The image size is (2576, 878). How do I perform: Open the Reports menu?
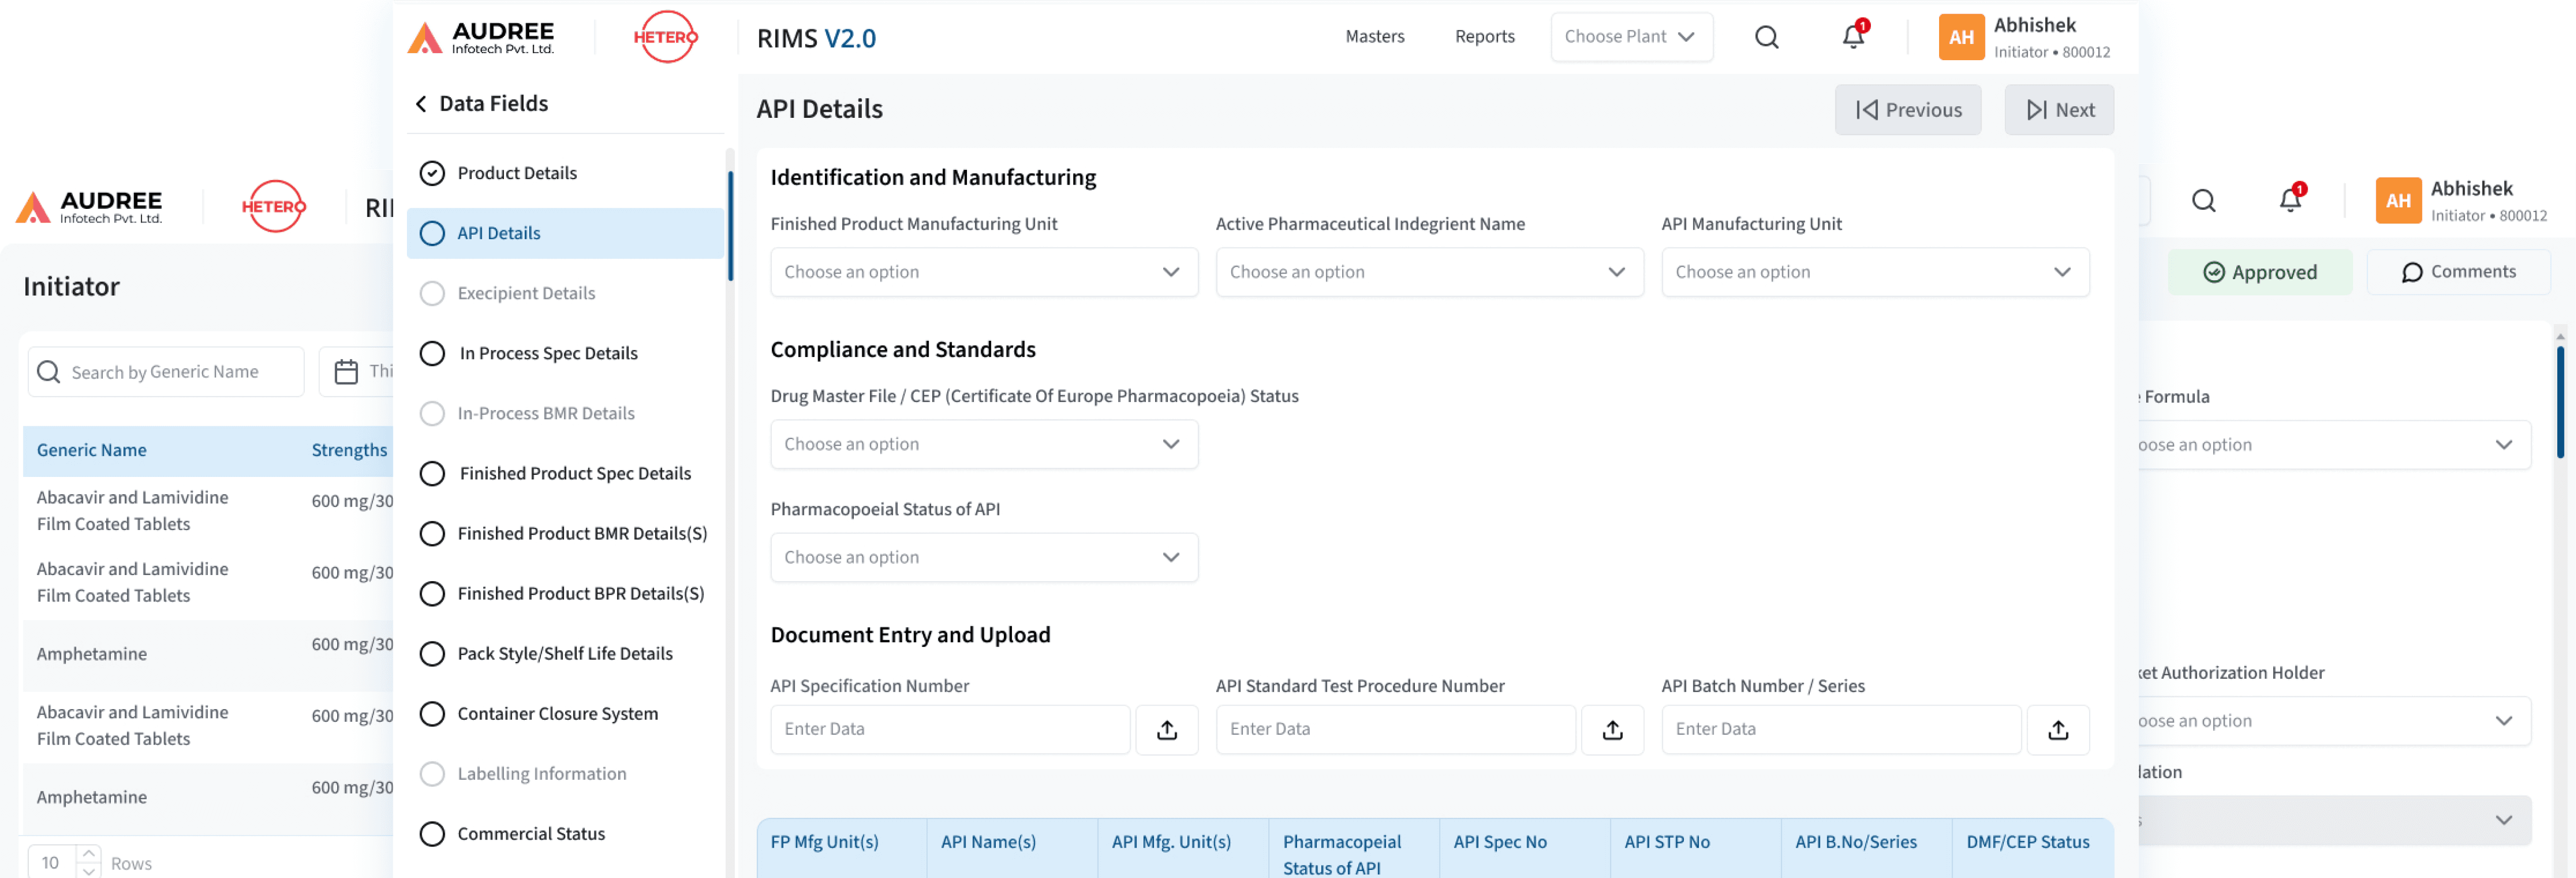coord(1484,37)
